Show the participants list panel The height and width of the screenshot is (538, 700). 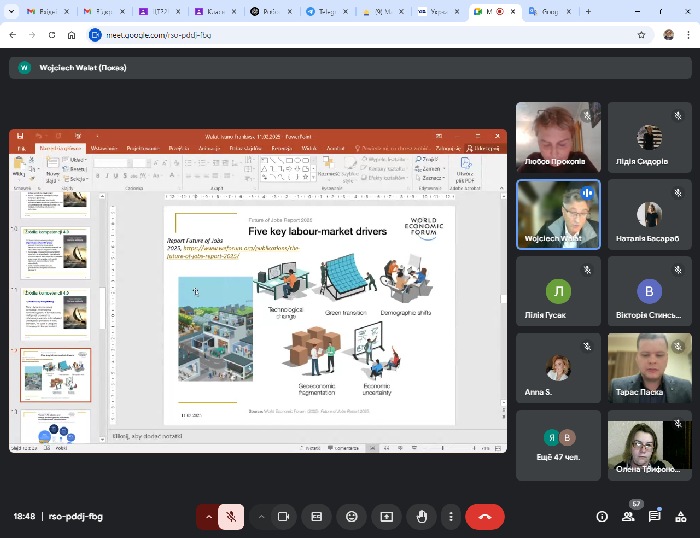point(629,517)
